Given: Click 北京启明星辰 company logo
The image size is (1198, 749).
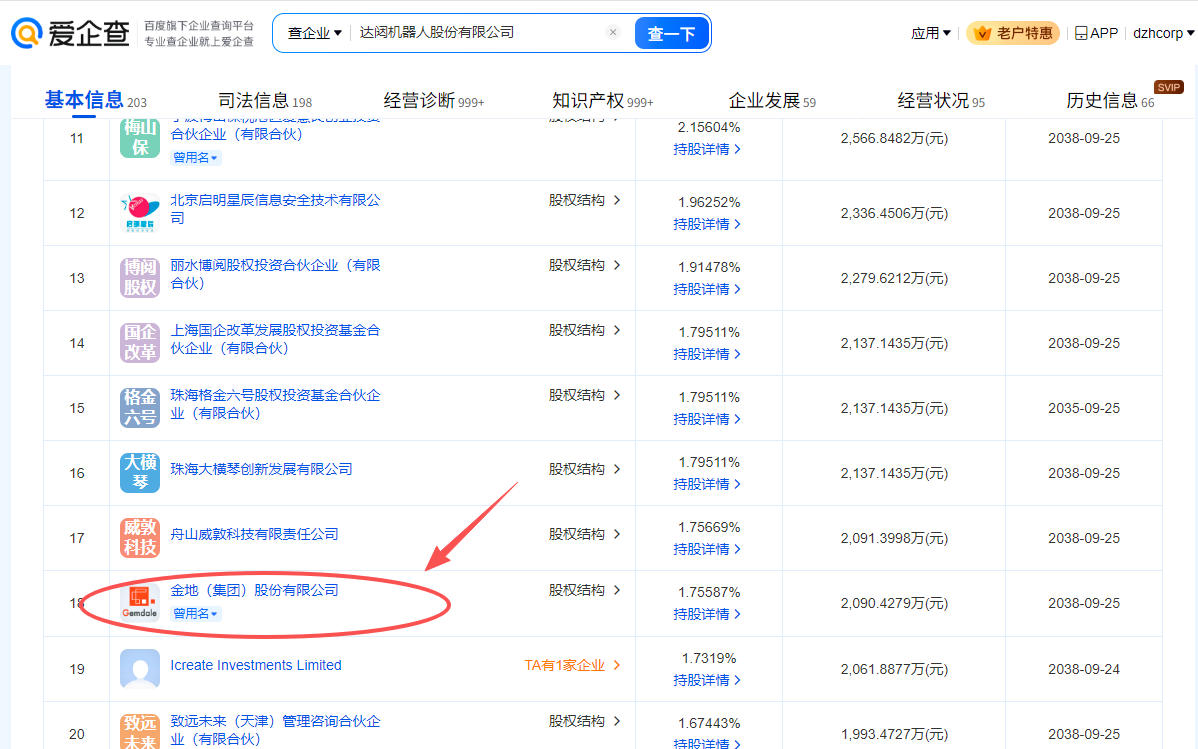Looking at the screenshot, I should click(140, 212).
